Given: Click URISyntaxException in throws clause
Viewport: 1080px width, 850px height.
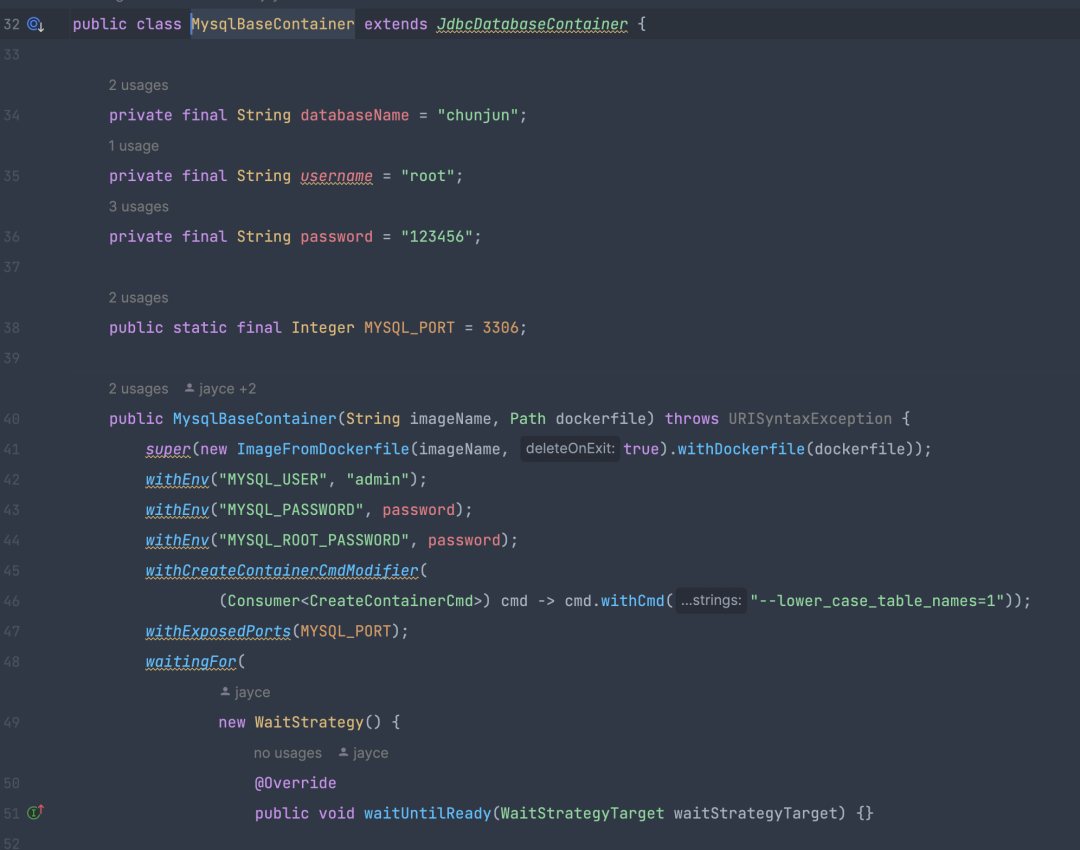Looking at the screenshot, I should pyautogui.click(x=810, y=418).
